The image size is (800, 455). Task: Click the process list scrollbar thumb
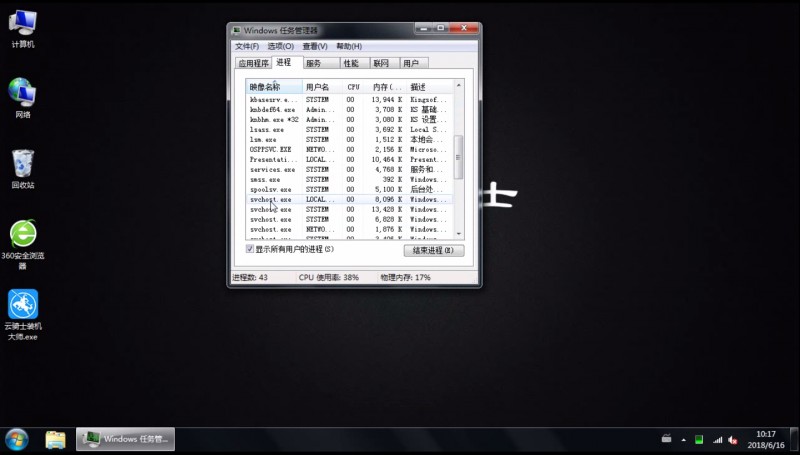pos(459,157)
